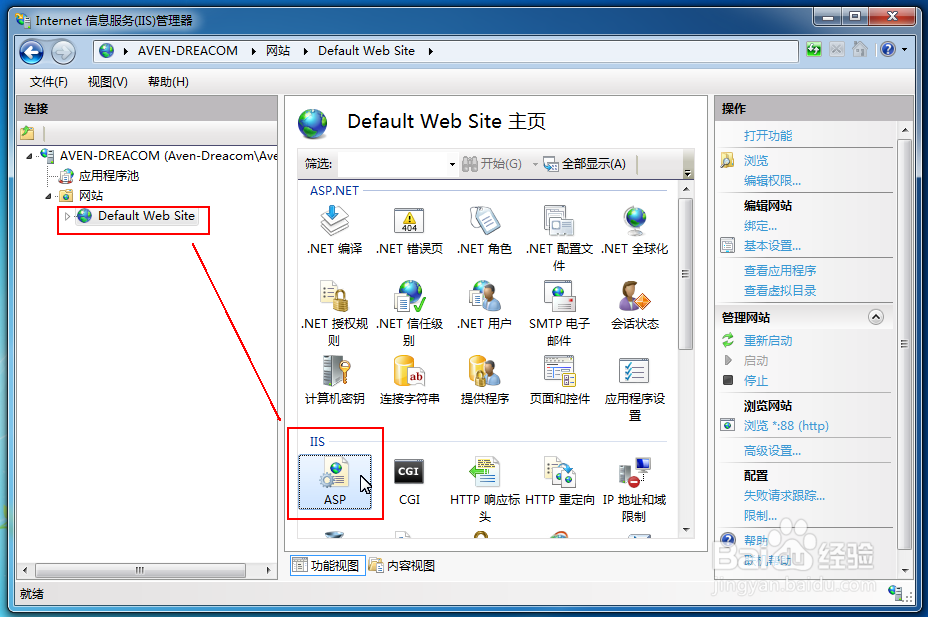Open the 视图(V) menu
The image size is (928, 617).
point(107,82)
